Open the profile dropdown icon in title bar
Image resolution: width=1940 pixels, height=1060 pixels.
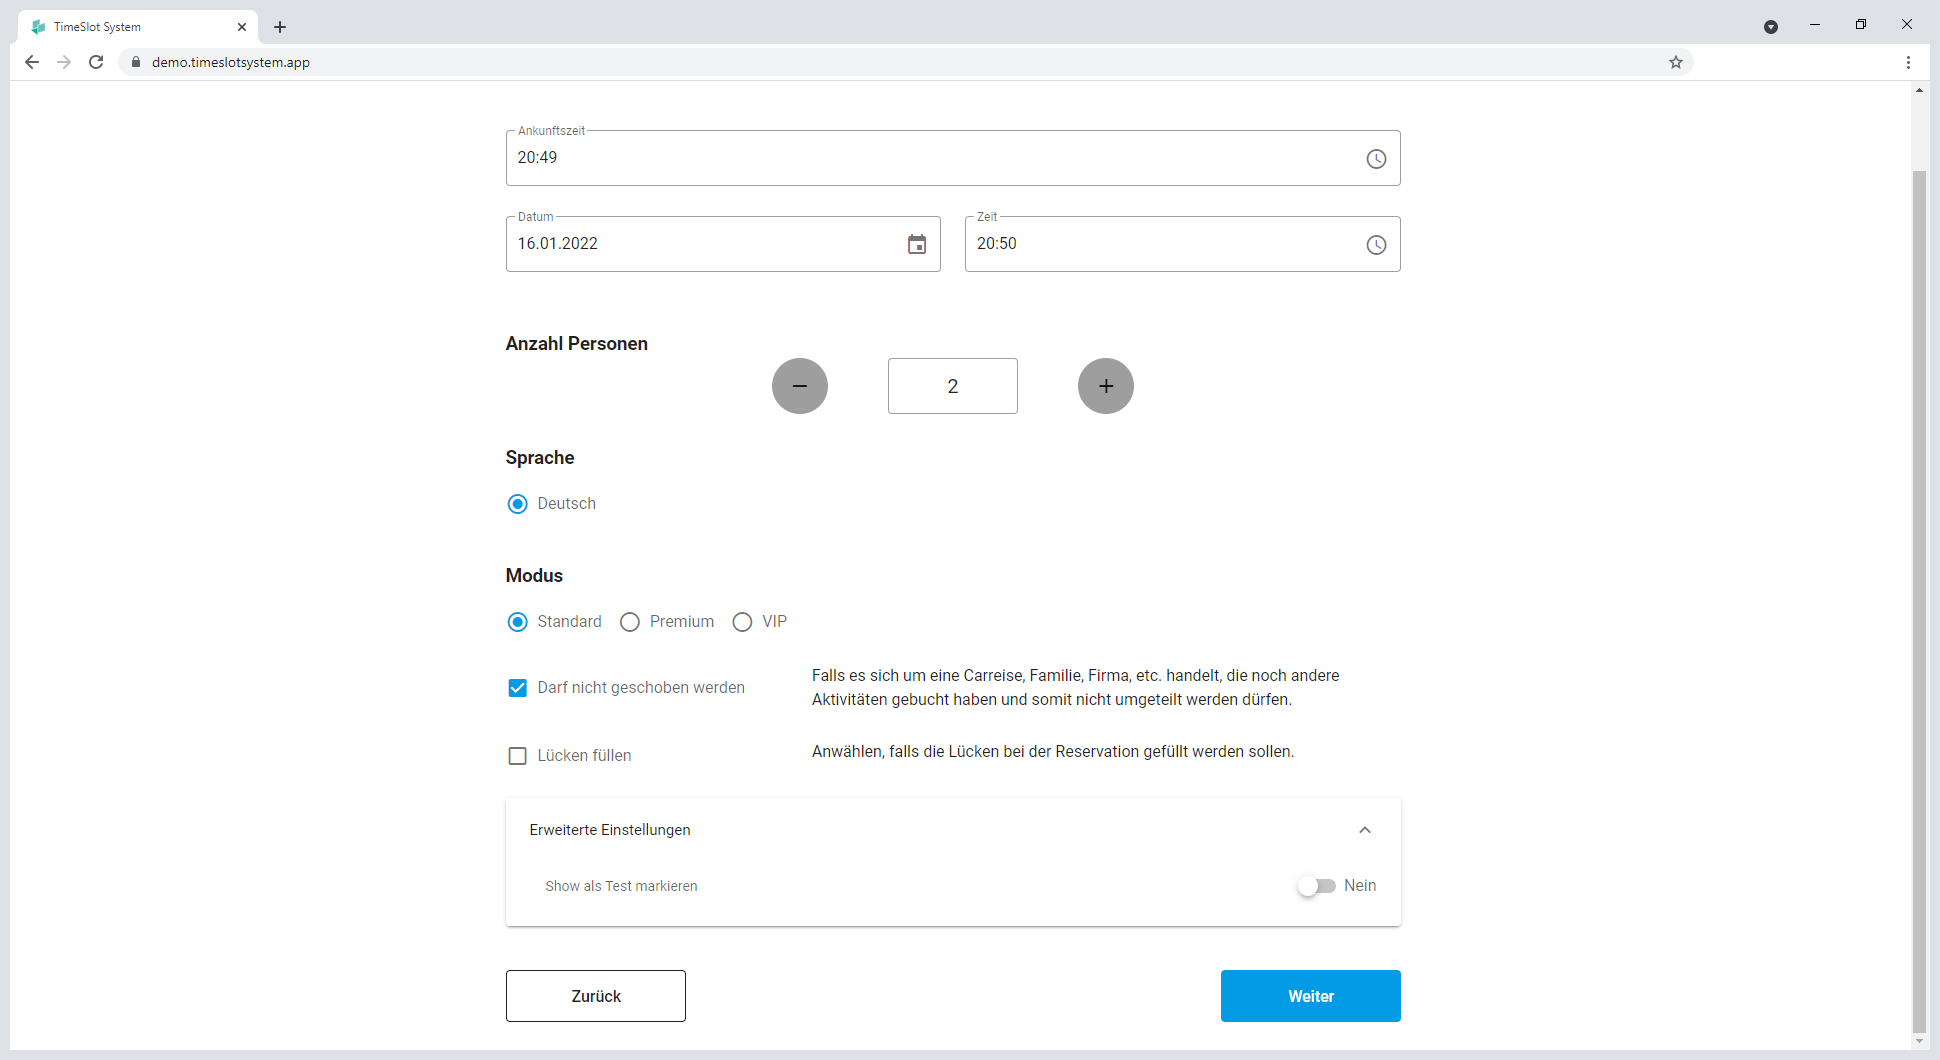pos(1771,27)
